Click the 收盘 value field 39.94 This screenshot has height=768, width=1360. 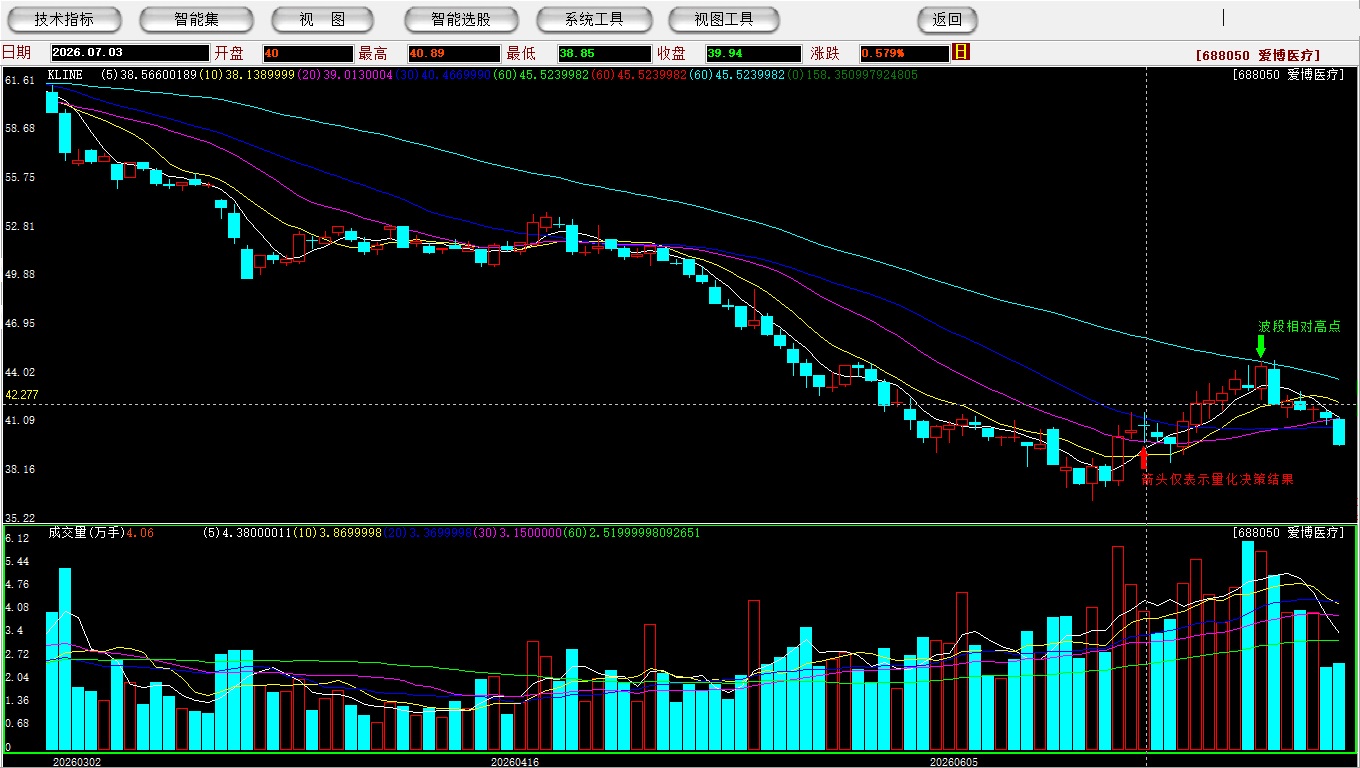(x=753, y=53)
